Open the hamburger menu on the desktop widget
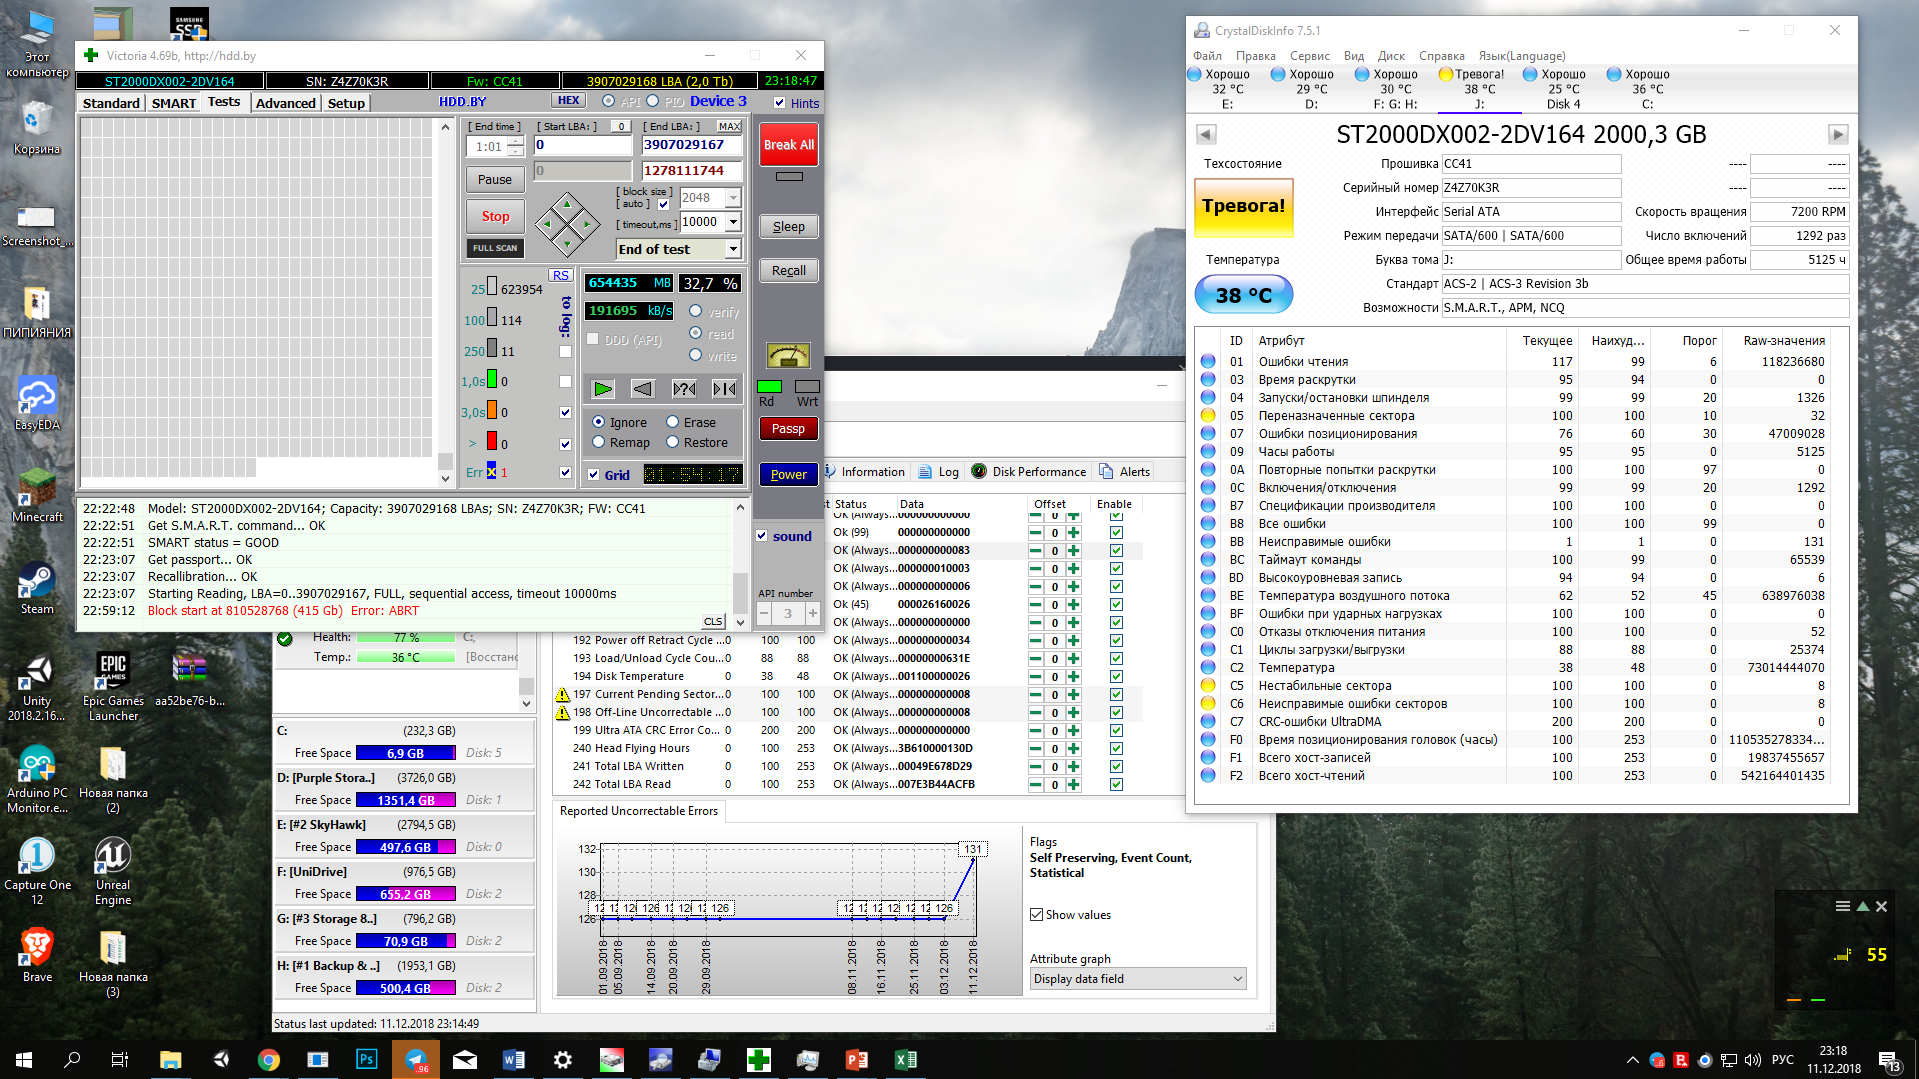The height and width of the screenshot is (1079, 1919). coord(1842,906)
